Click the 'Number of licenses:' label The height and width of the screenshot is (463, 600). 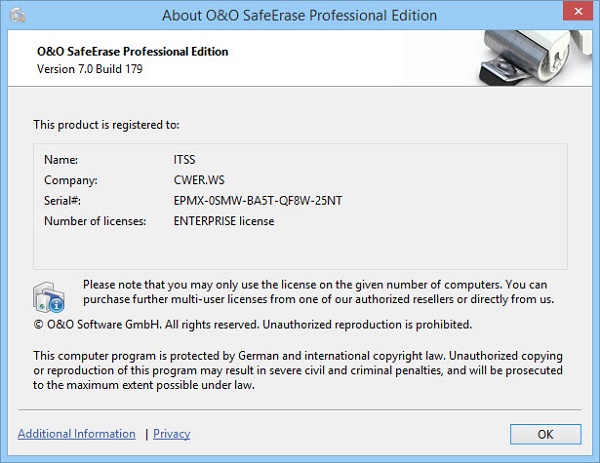95,221
